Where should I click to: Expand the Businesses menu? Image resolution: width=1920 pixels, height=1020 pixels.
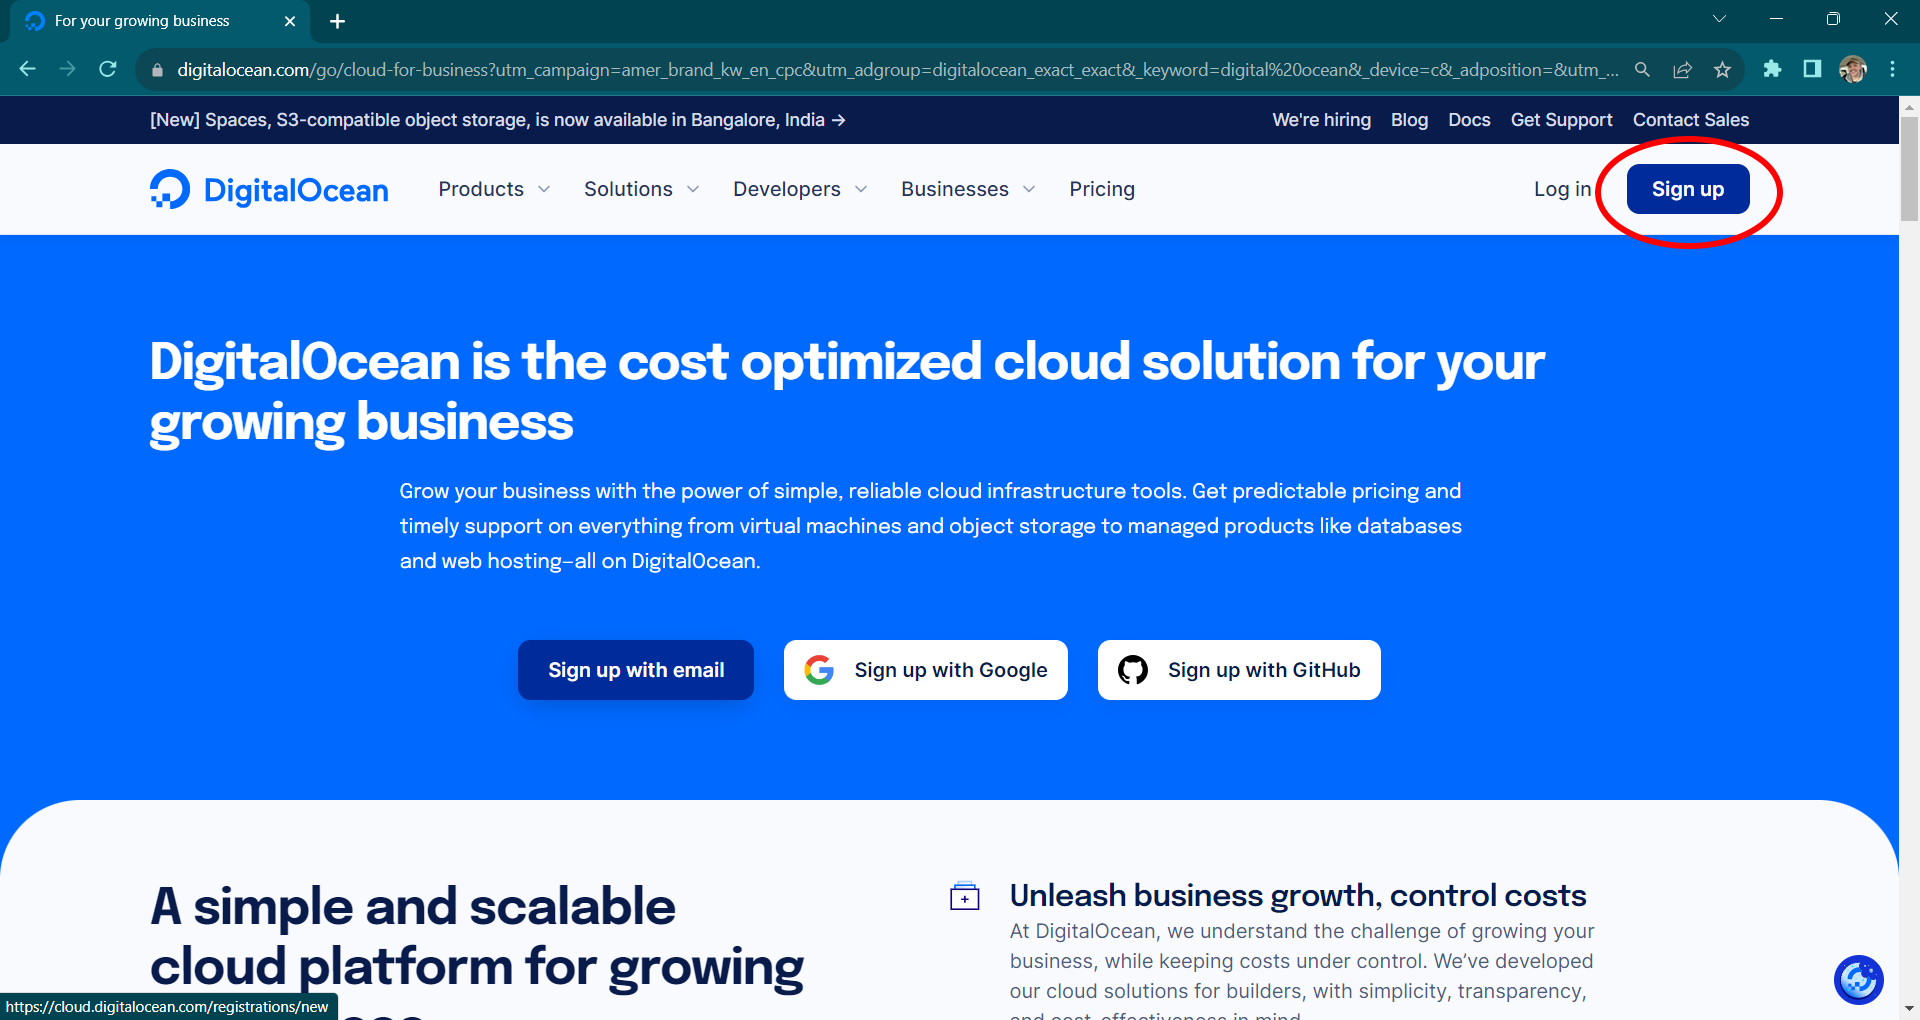[x=968, y=189]
